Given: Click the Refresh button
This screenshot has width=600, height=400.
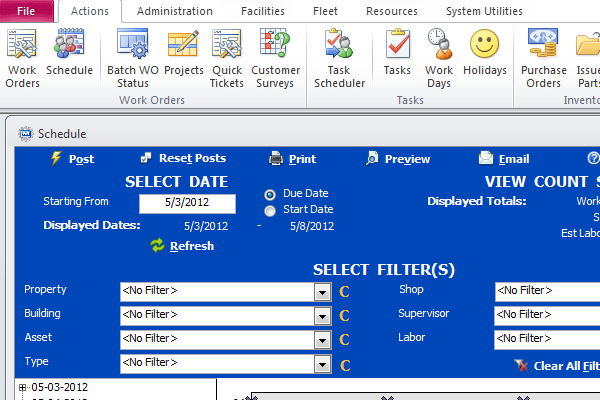Looking at the screenshot, I should pyautogui.click(x=182, y=246).
